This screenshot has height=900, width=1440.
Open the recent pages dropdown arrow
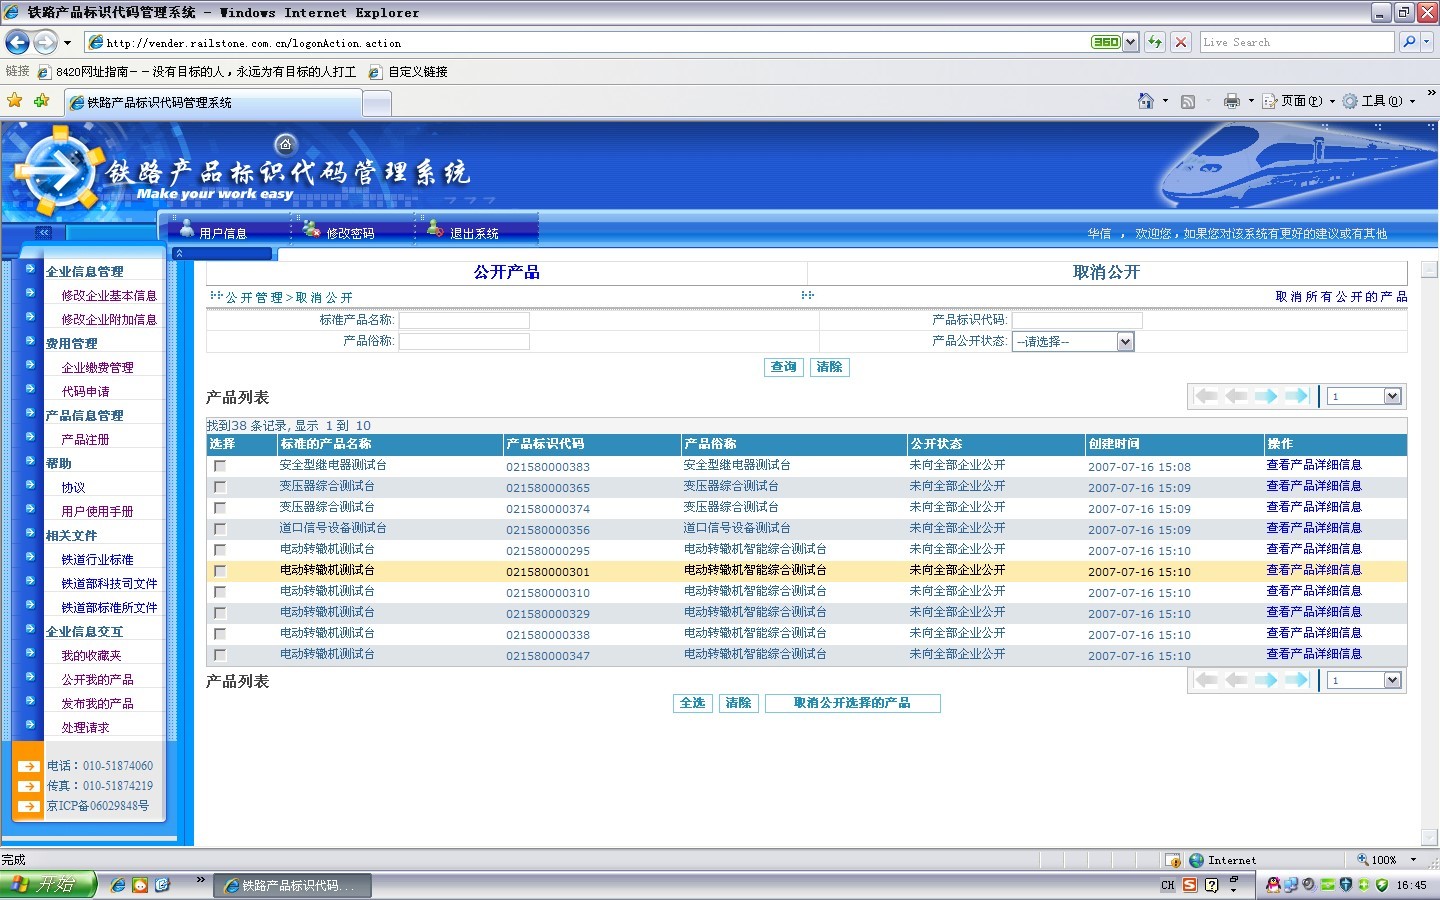tap(67, 43)
